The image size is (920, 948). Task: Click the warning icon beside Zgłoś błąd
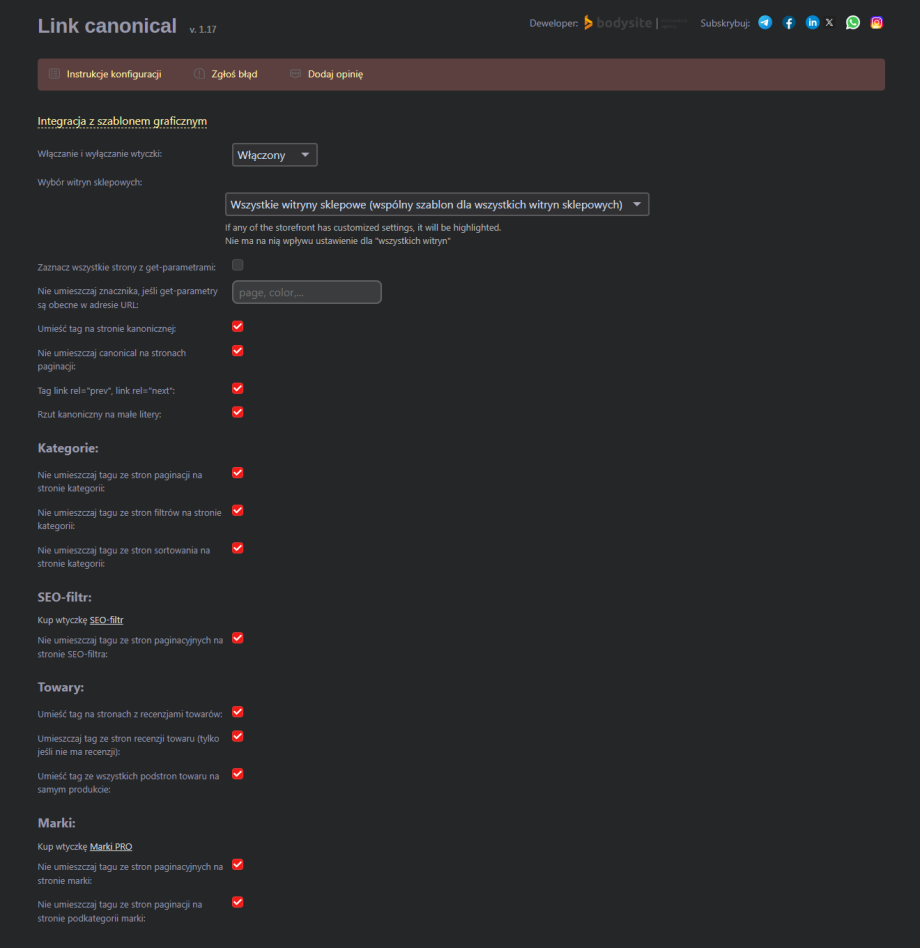[199, 74]
